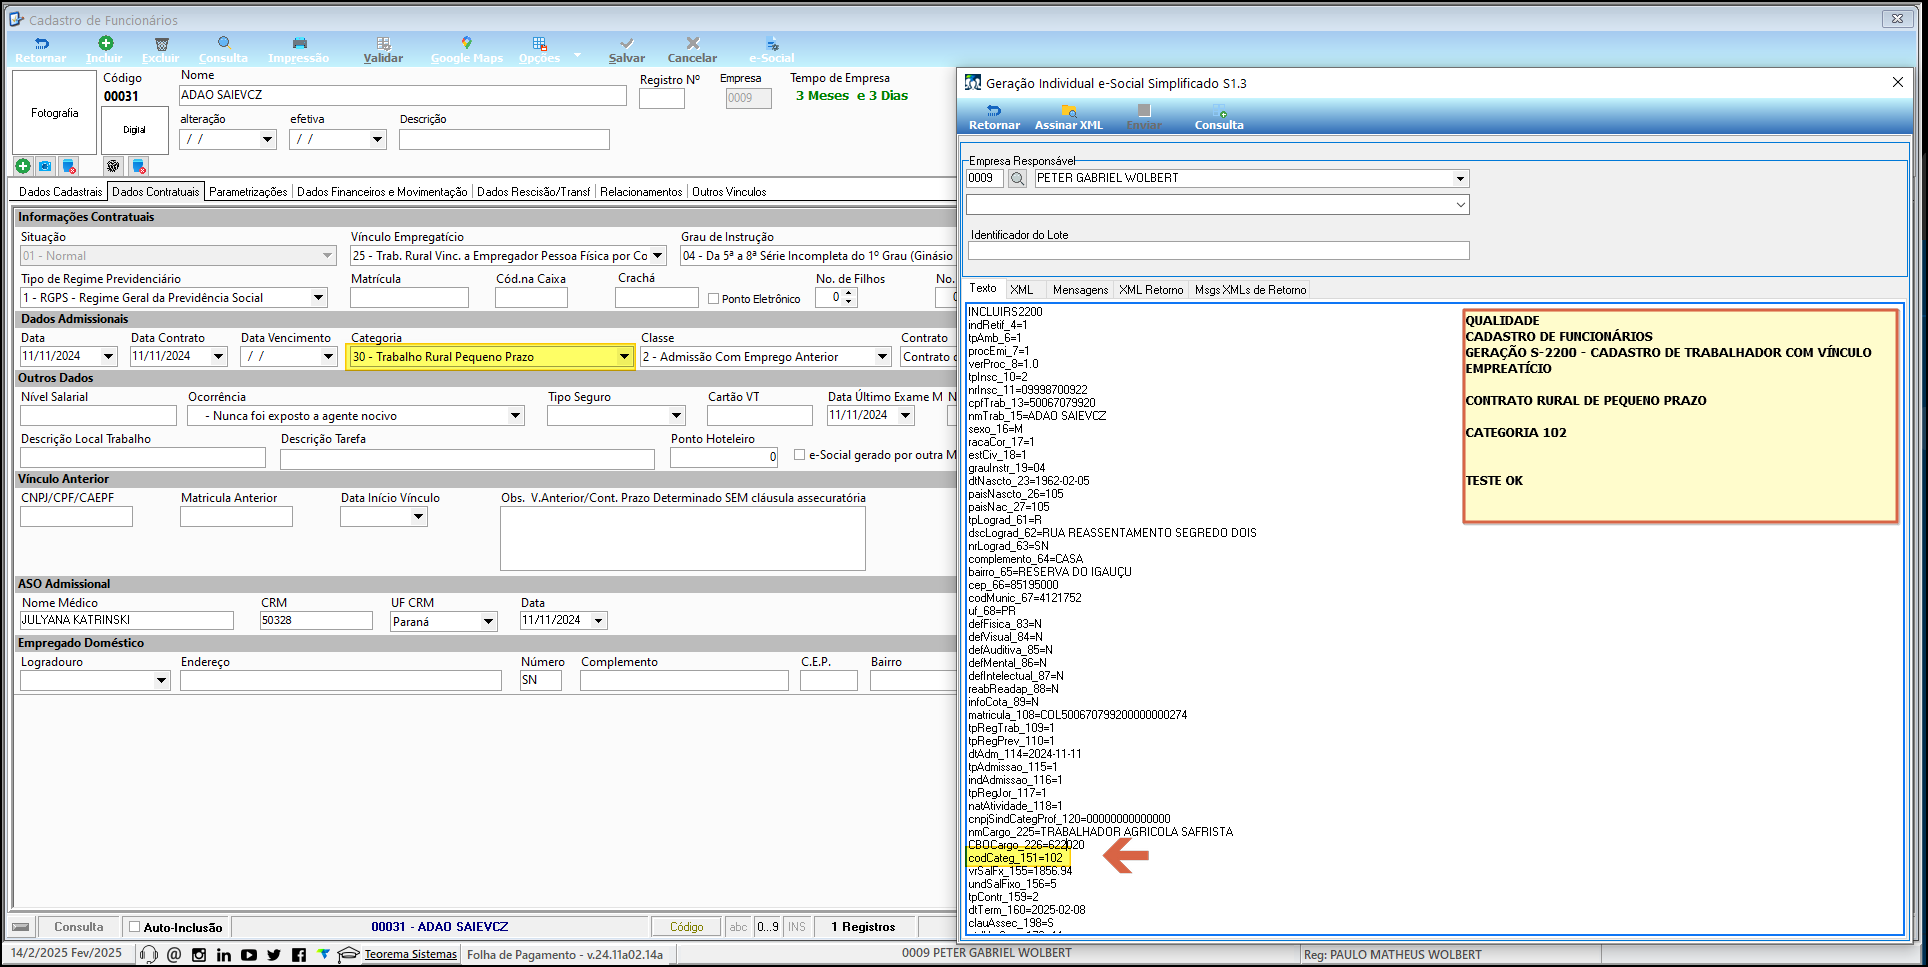Viewport: 1928px width, 967px height.
Task: Open the XML Retorno tab
Action: coord(1151,290)
